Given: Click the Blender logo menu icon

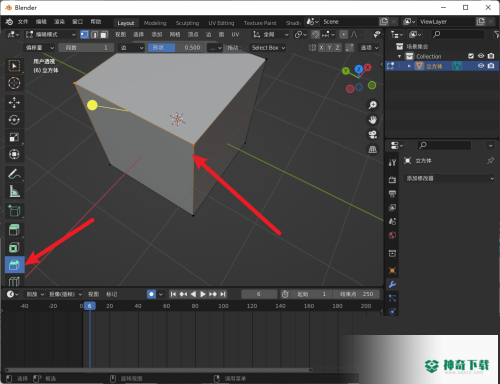Looking at the screenshot, I should pos(9,22).
